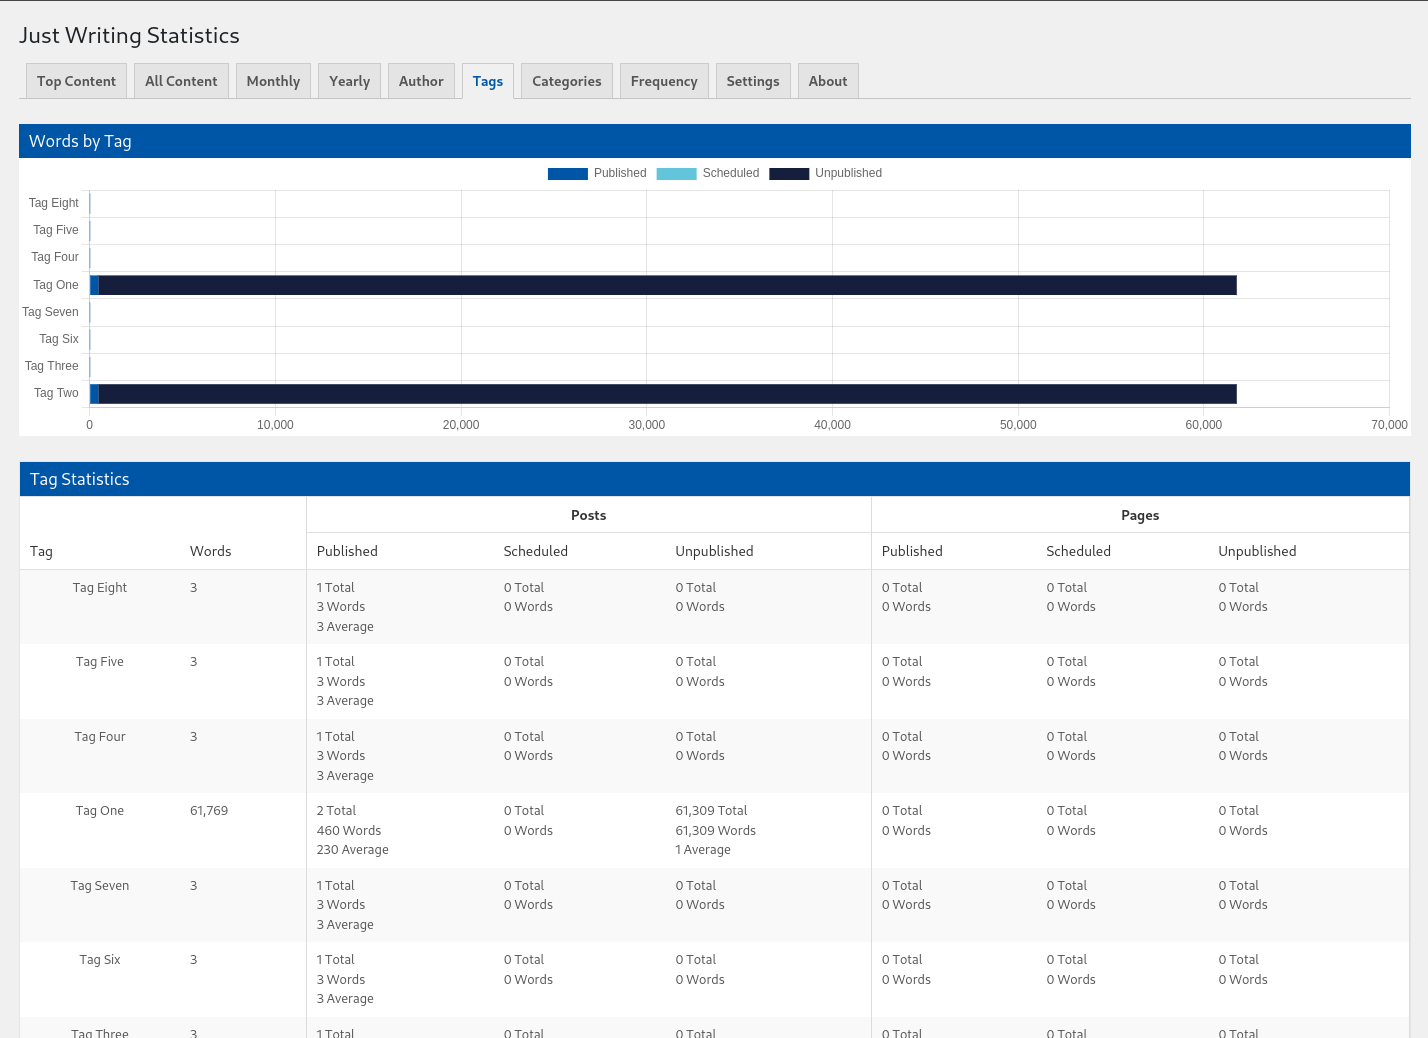Go to the Author tab

(x=421, y=81)
